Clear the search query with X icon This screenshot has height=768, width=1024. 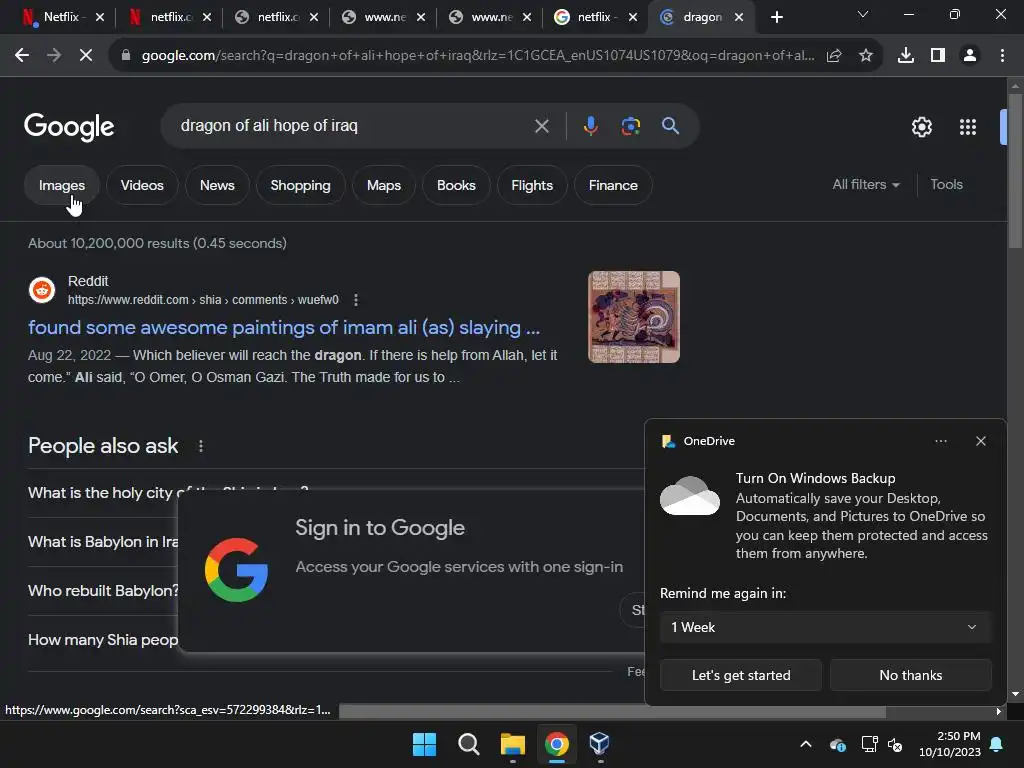click(x=541, y=126)
